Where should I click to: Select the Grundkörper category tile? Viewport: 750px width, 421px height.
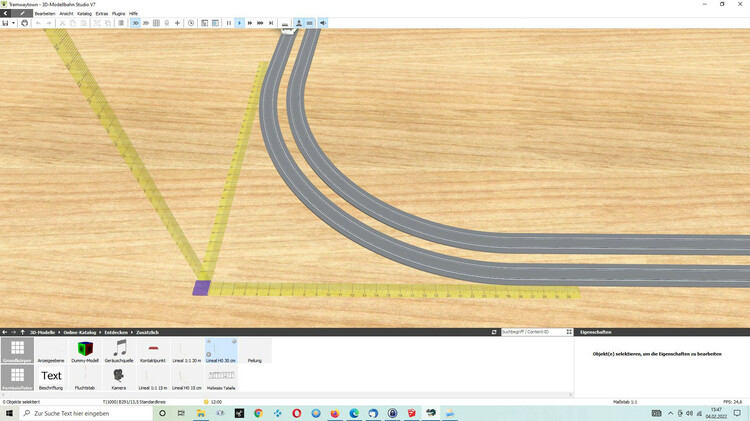click(x=18, y=351)
